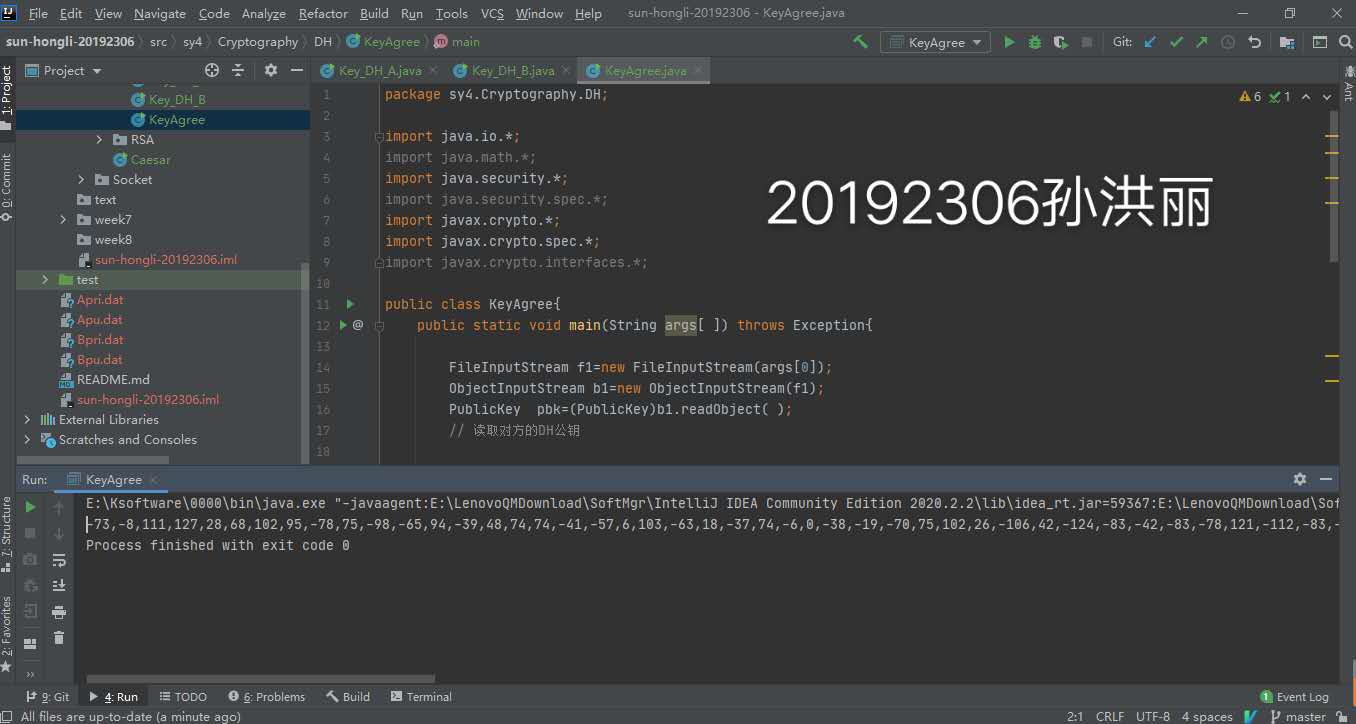
Task: Expand the test folder
Action: [x=45, y=280]
